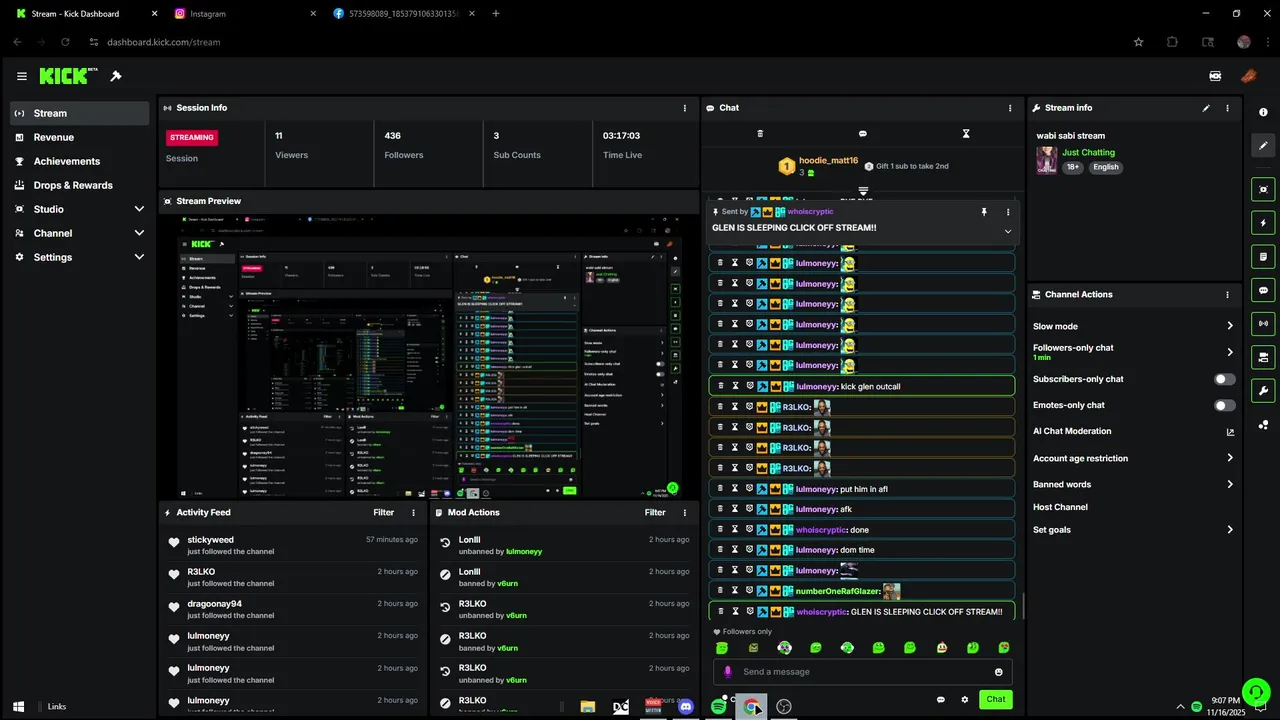Image resolution: width=1280 pixels, height=720 pixels.
Task: Edit stream info using the pencil icon
Action: (x=1206, y=108)
